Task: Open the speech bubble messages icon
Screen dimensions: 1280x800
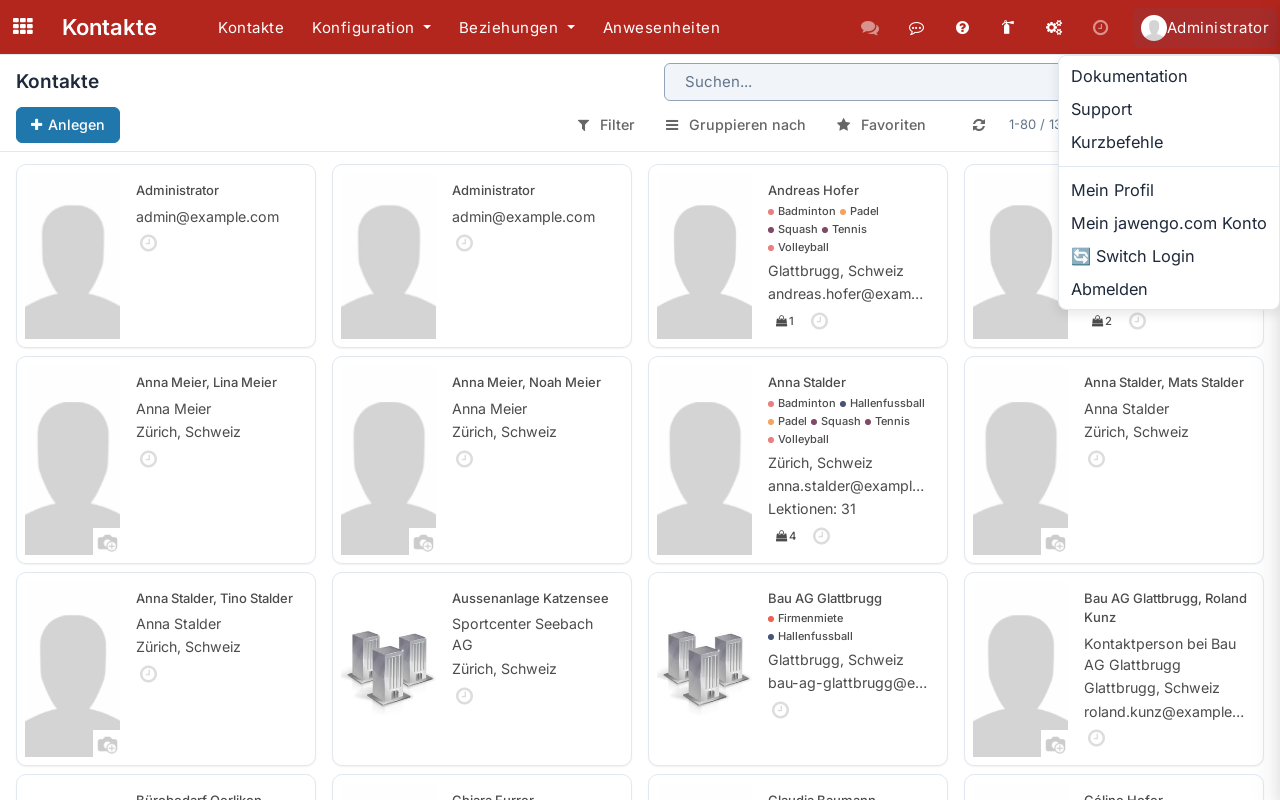Action: tap(916, 28)
